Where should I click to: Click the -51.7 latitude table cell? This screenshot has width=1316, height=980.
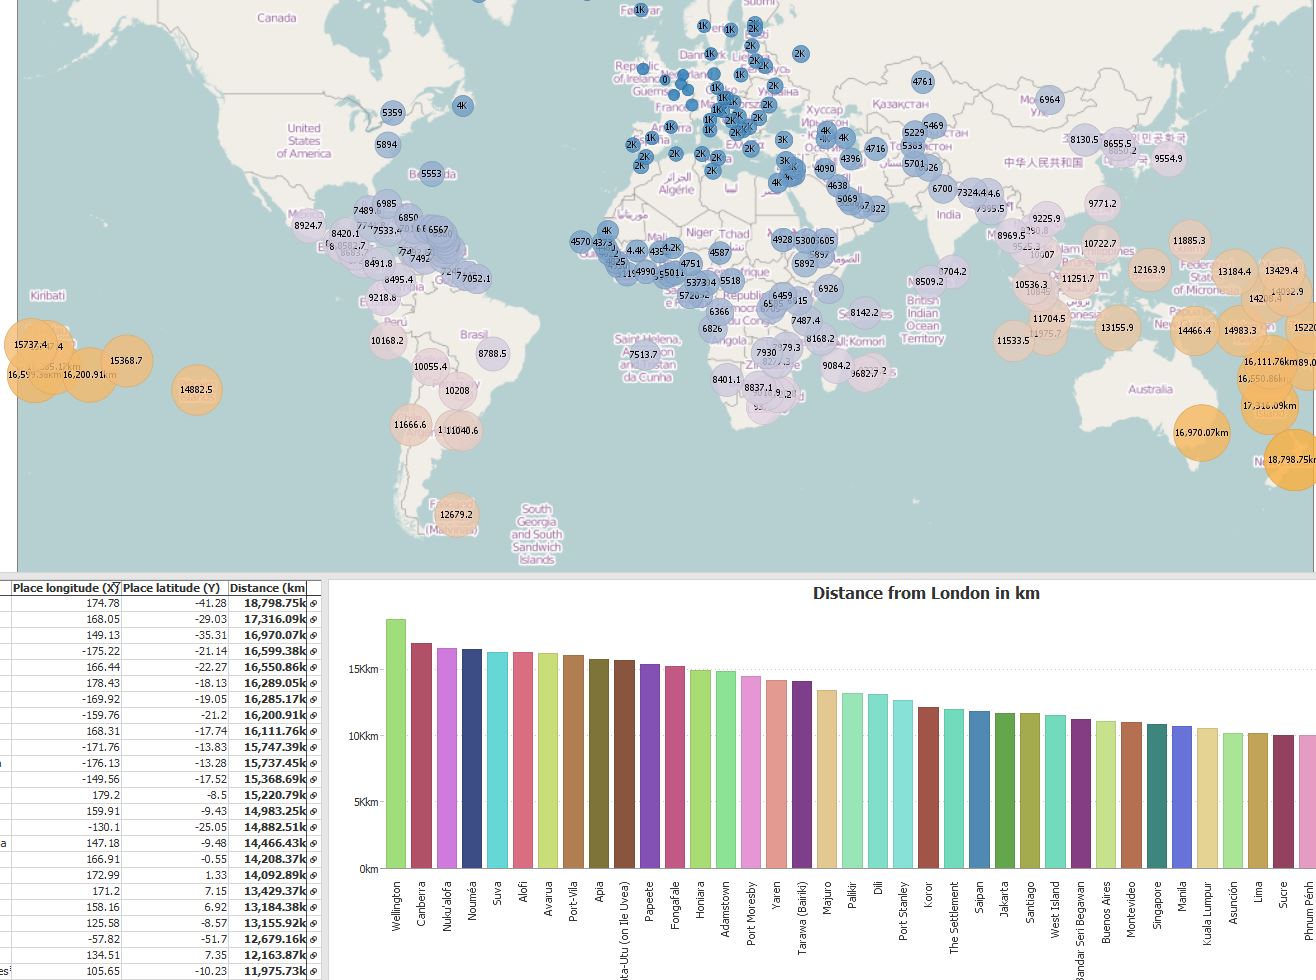tap(175, 940)
